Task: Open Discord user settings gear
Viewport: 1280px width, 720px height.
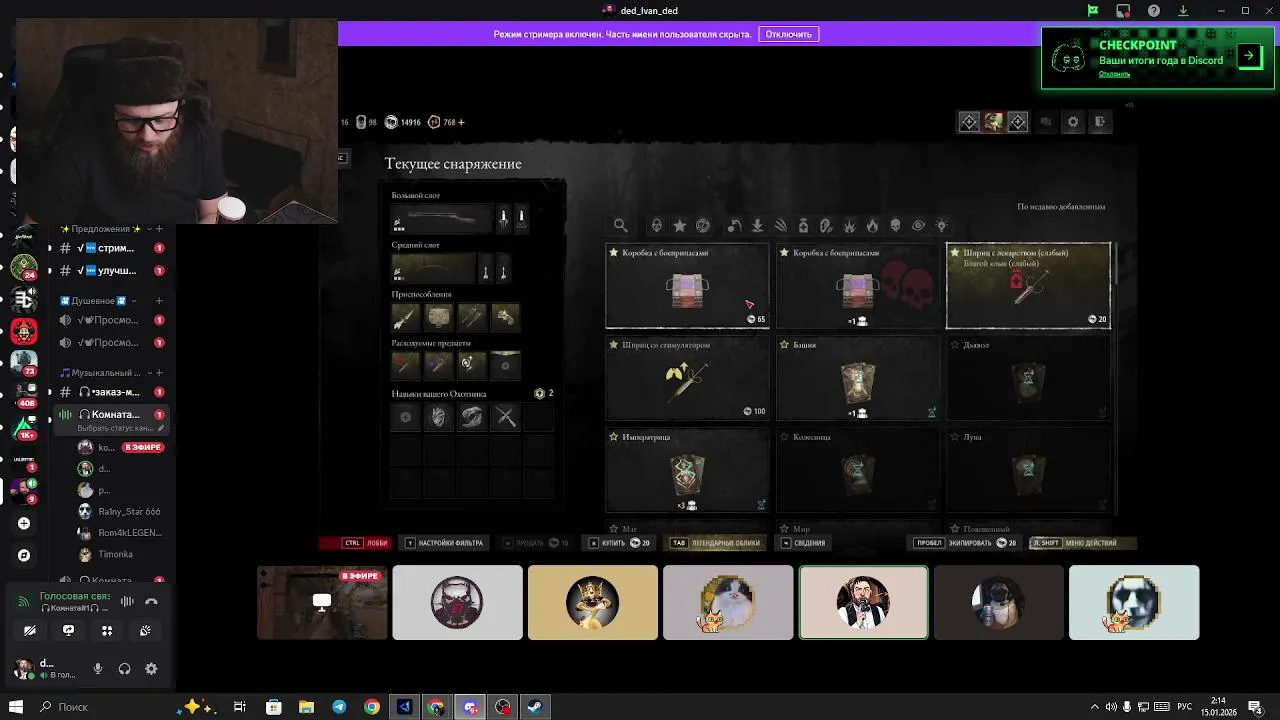Action: 151,669
